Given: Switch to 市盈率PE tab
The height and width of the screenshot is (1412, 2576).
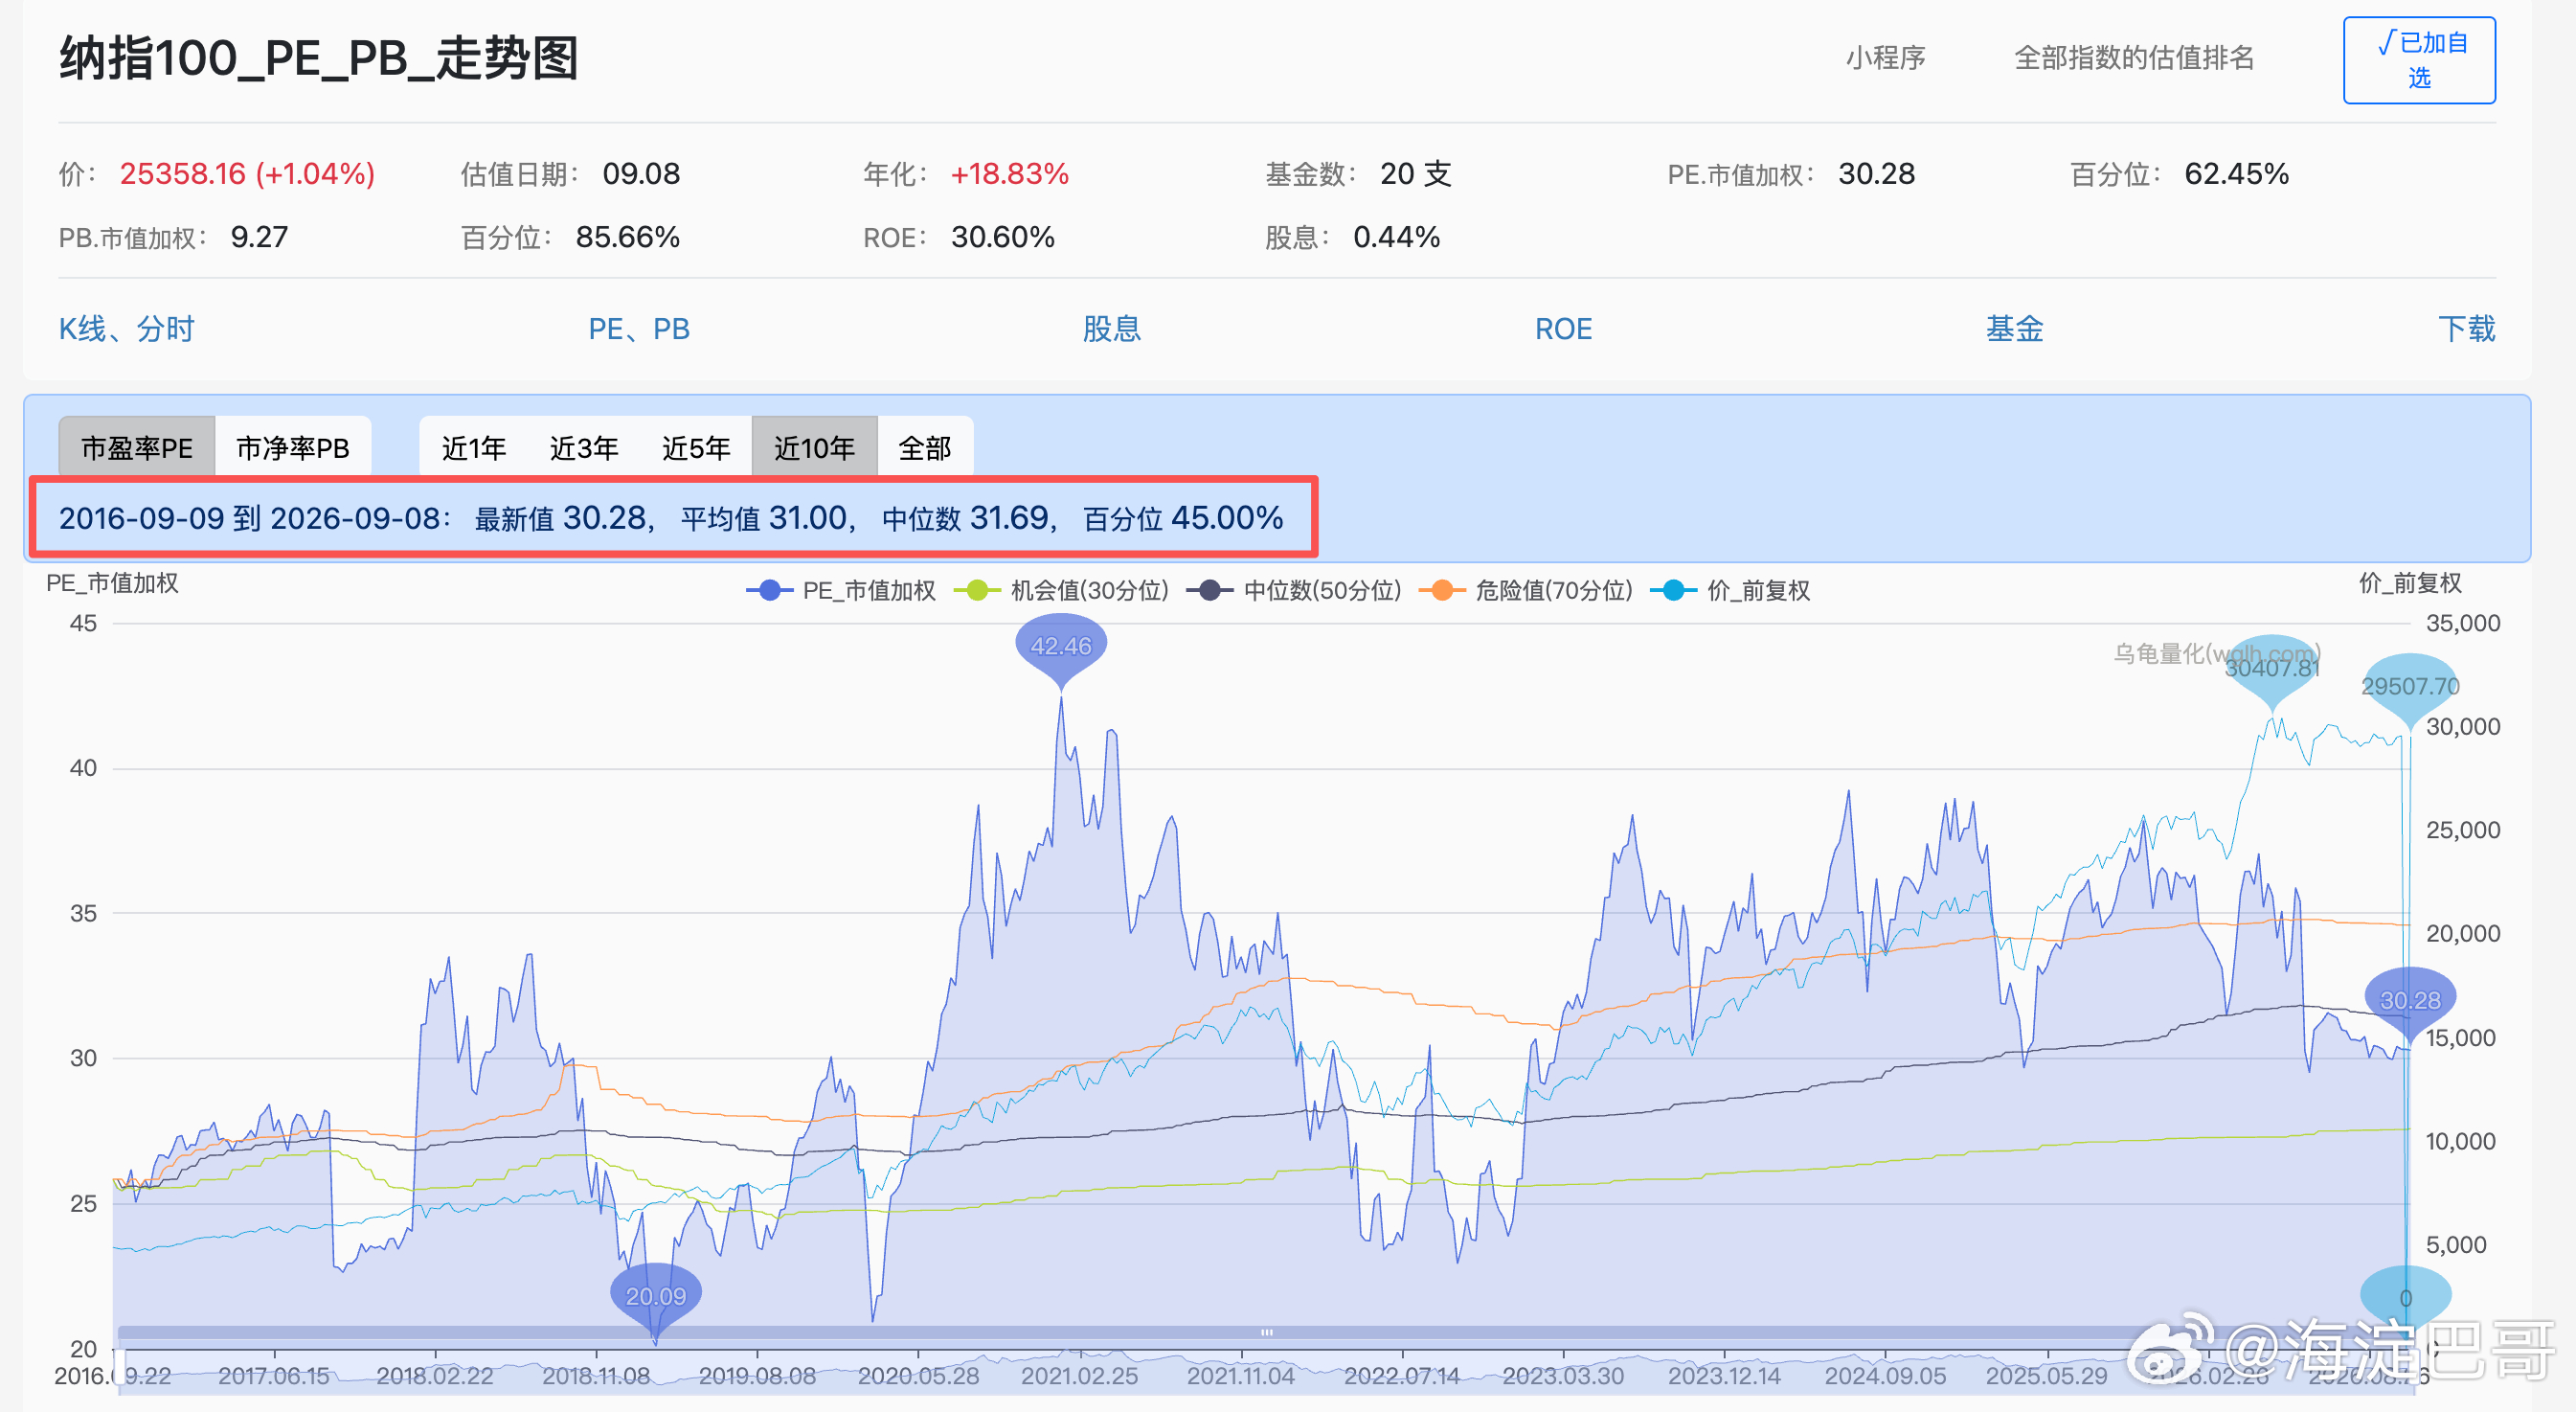Looking at the screenshot, I should coord(137,447).
